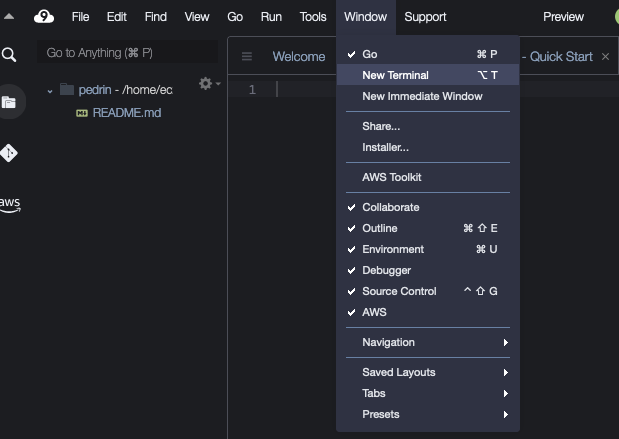Choose Share... in the Window menu

(428, 126)
